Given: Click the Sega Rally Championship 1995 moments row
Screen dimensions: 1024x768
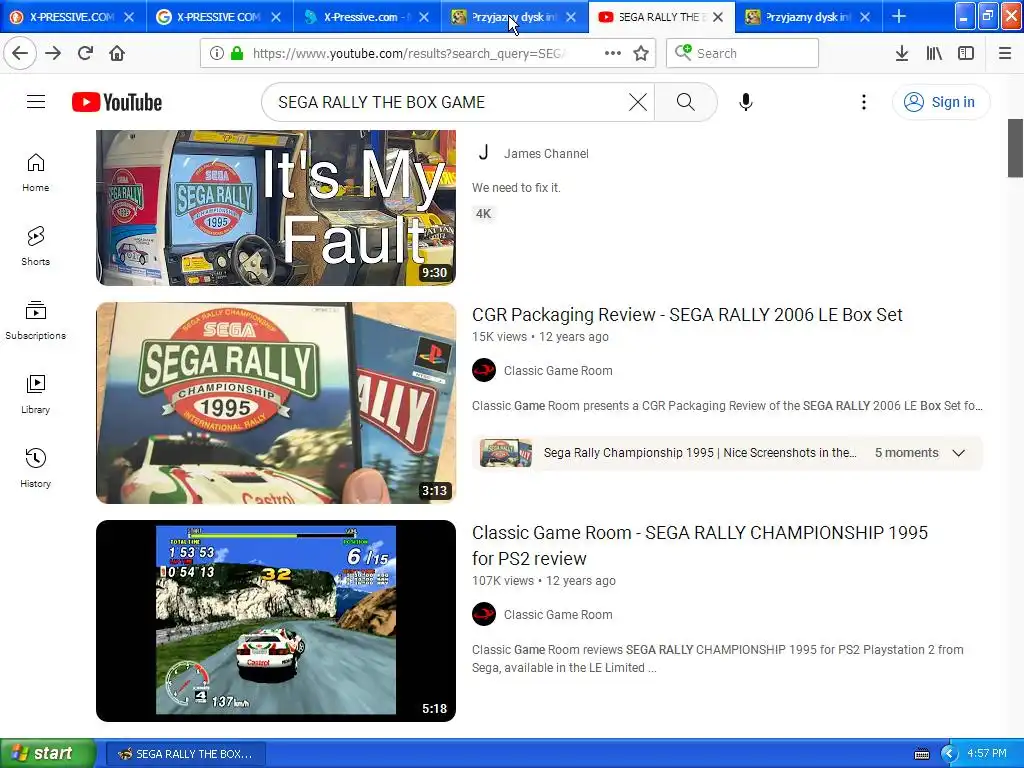Looking at the screenshot, I should (728, 453).
